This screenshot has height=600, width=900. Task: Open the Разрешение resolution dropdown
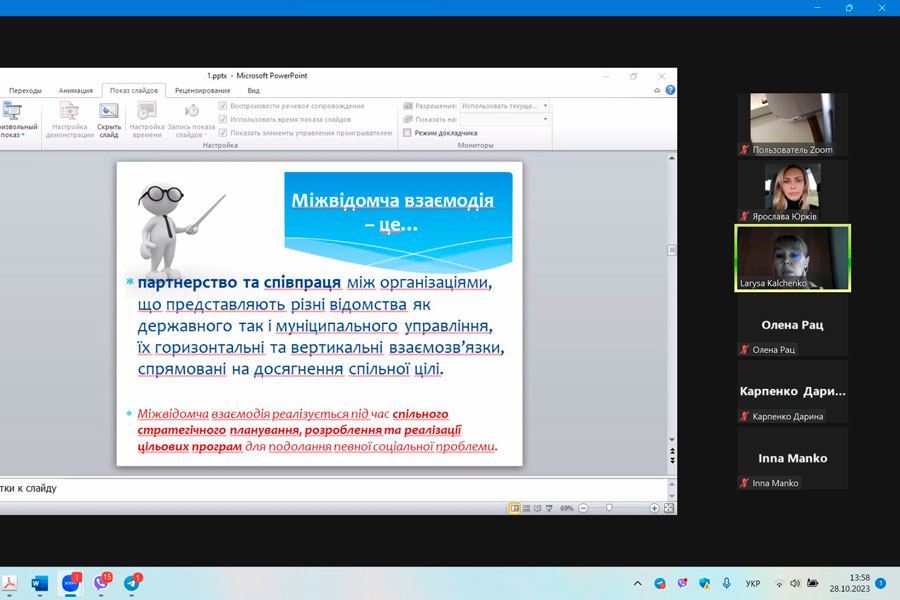545,106
